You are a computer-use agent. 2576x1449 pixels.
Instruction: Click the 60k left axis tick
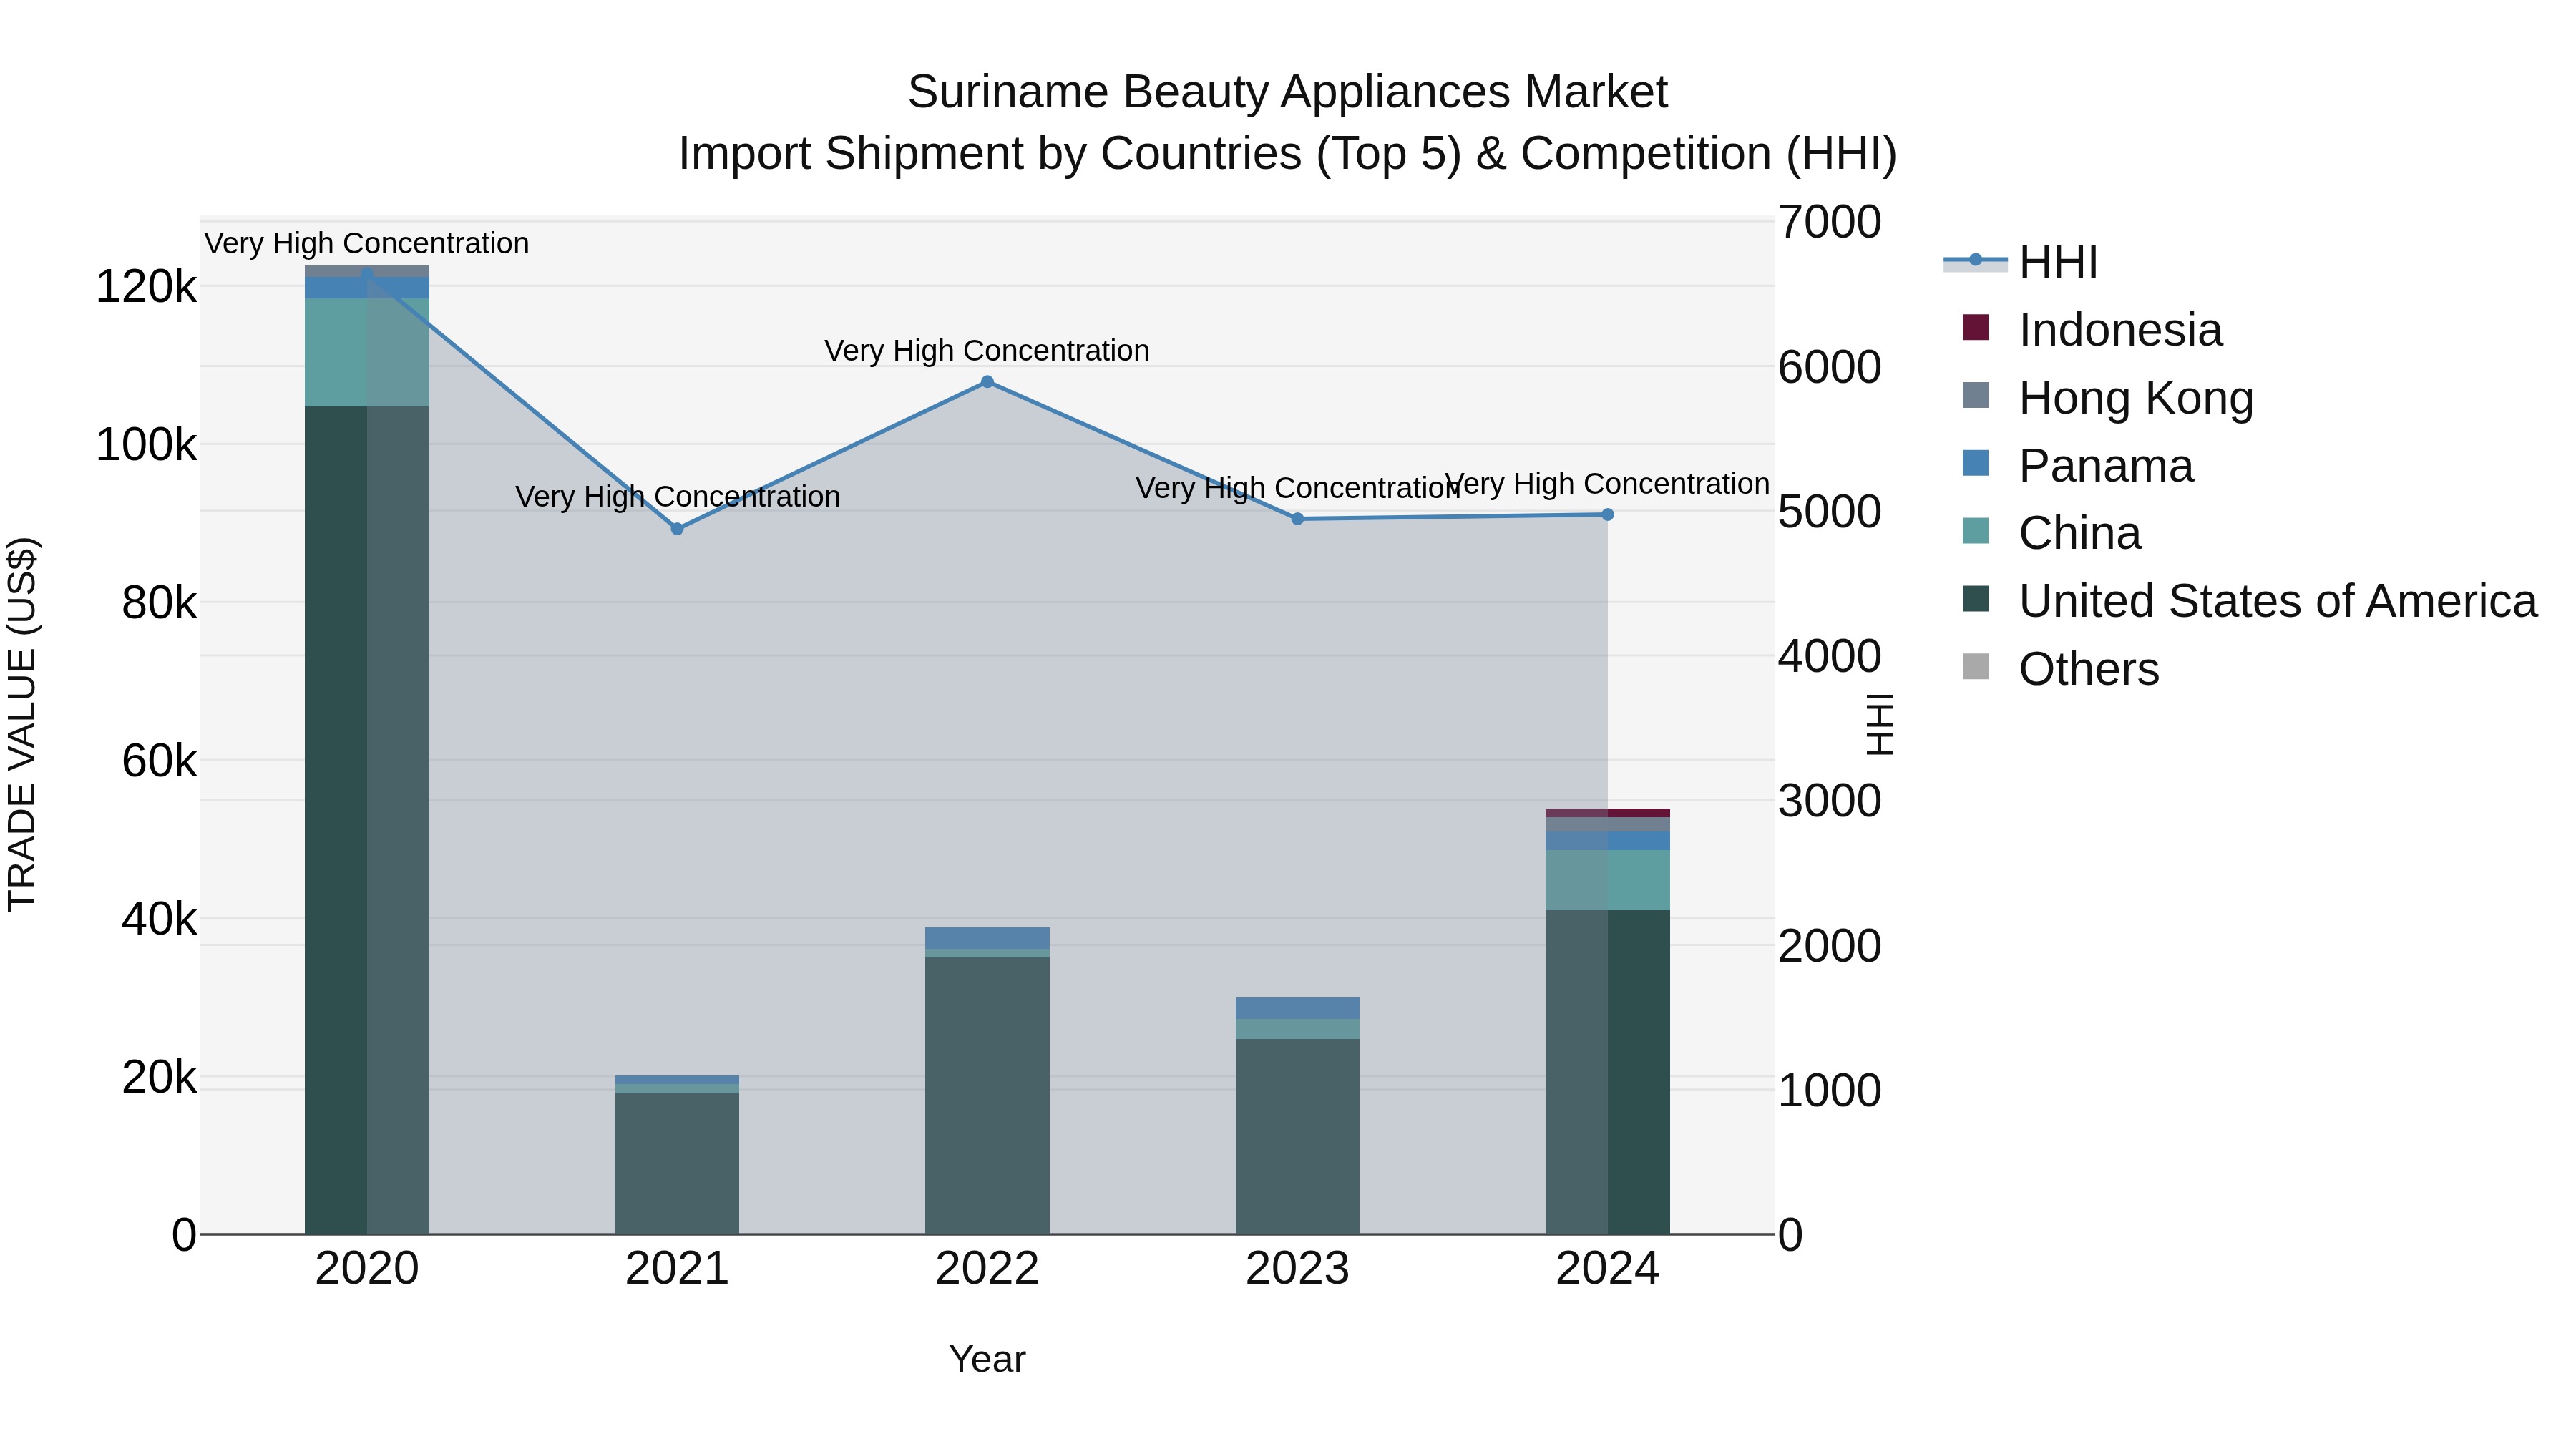(x=159, y=761)
